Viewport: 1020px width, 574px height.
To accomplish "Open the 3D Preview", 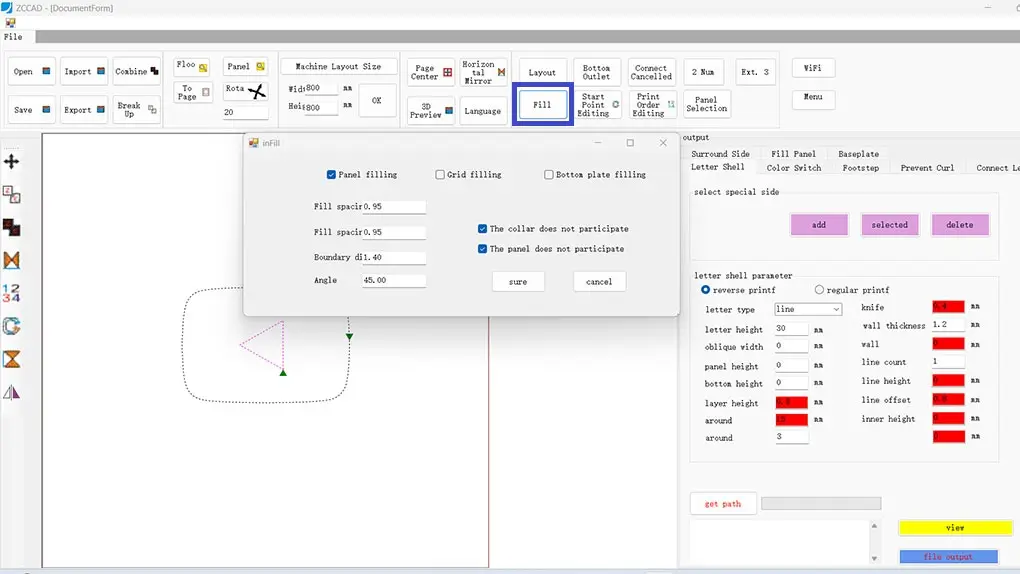I will tap(431, 111).
